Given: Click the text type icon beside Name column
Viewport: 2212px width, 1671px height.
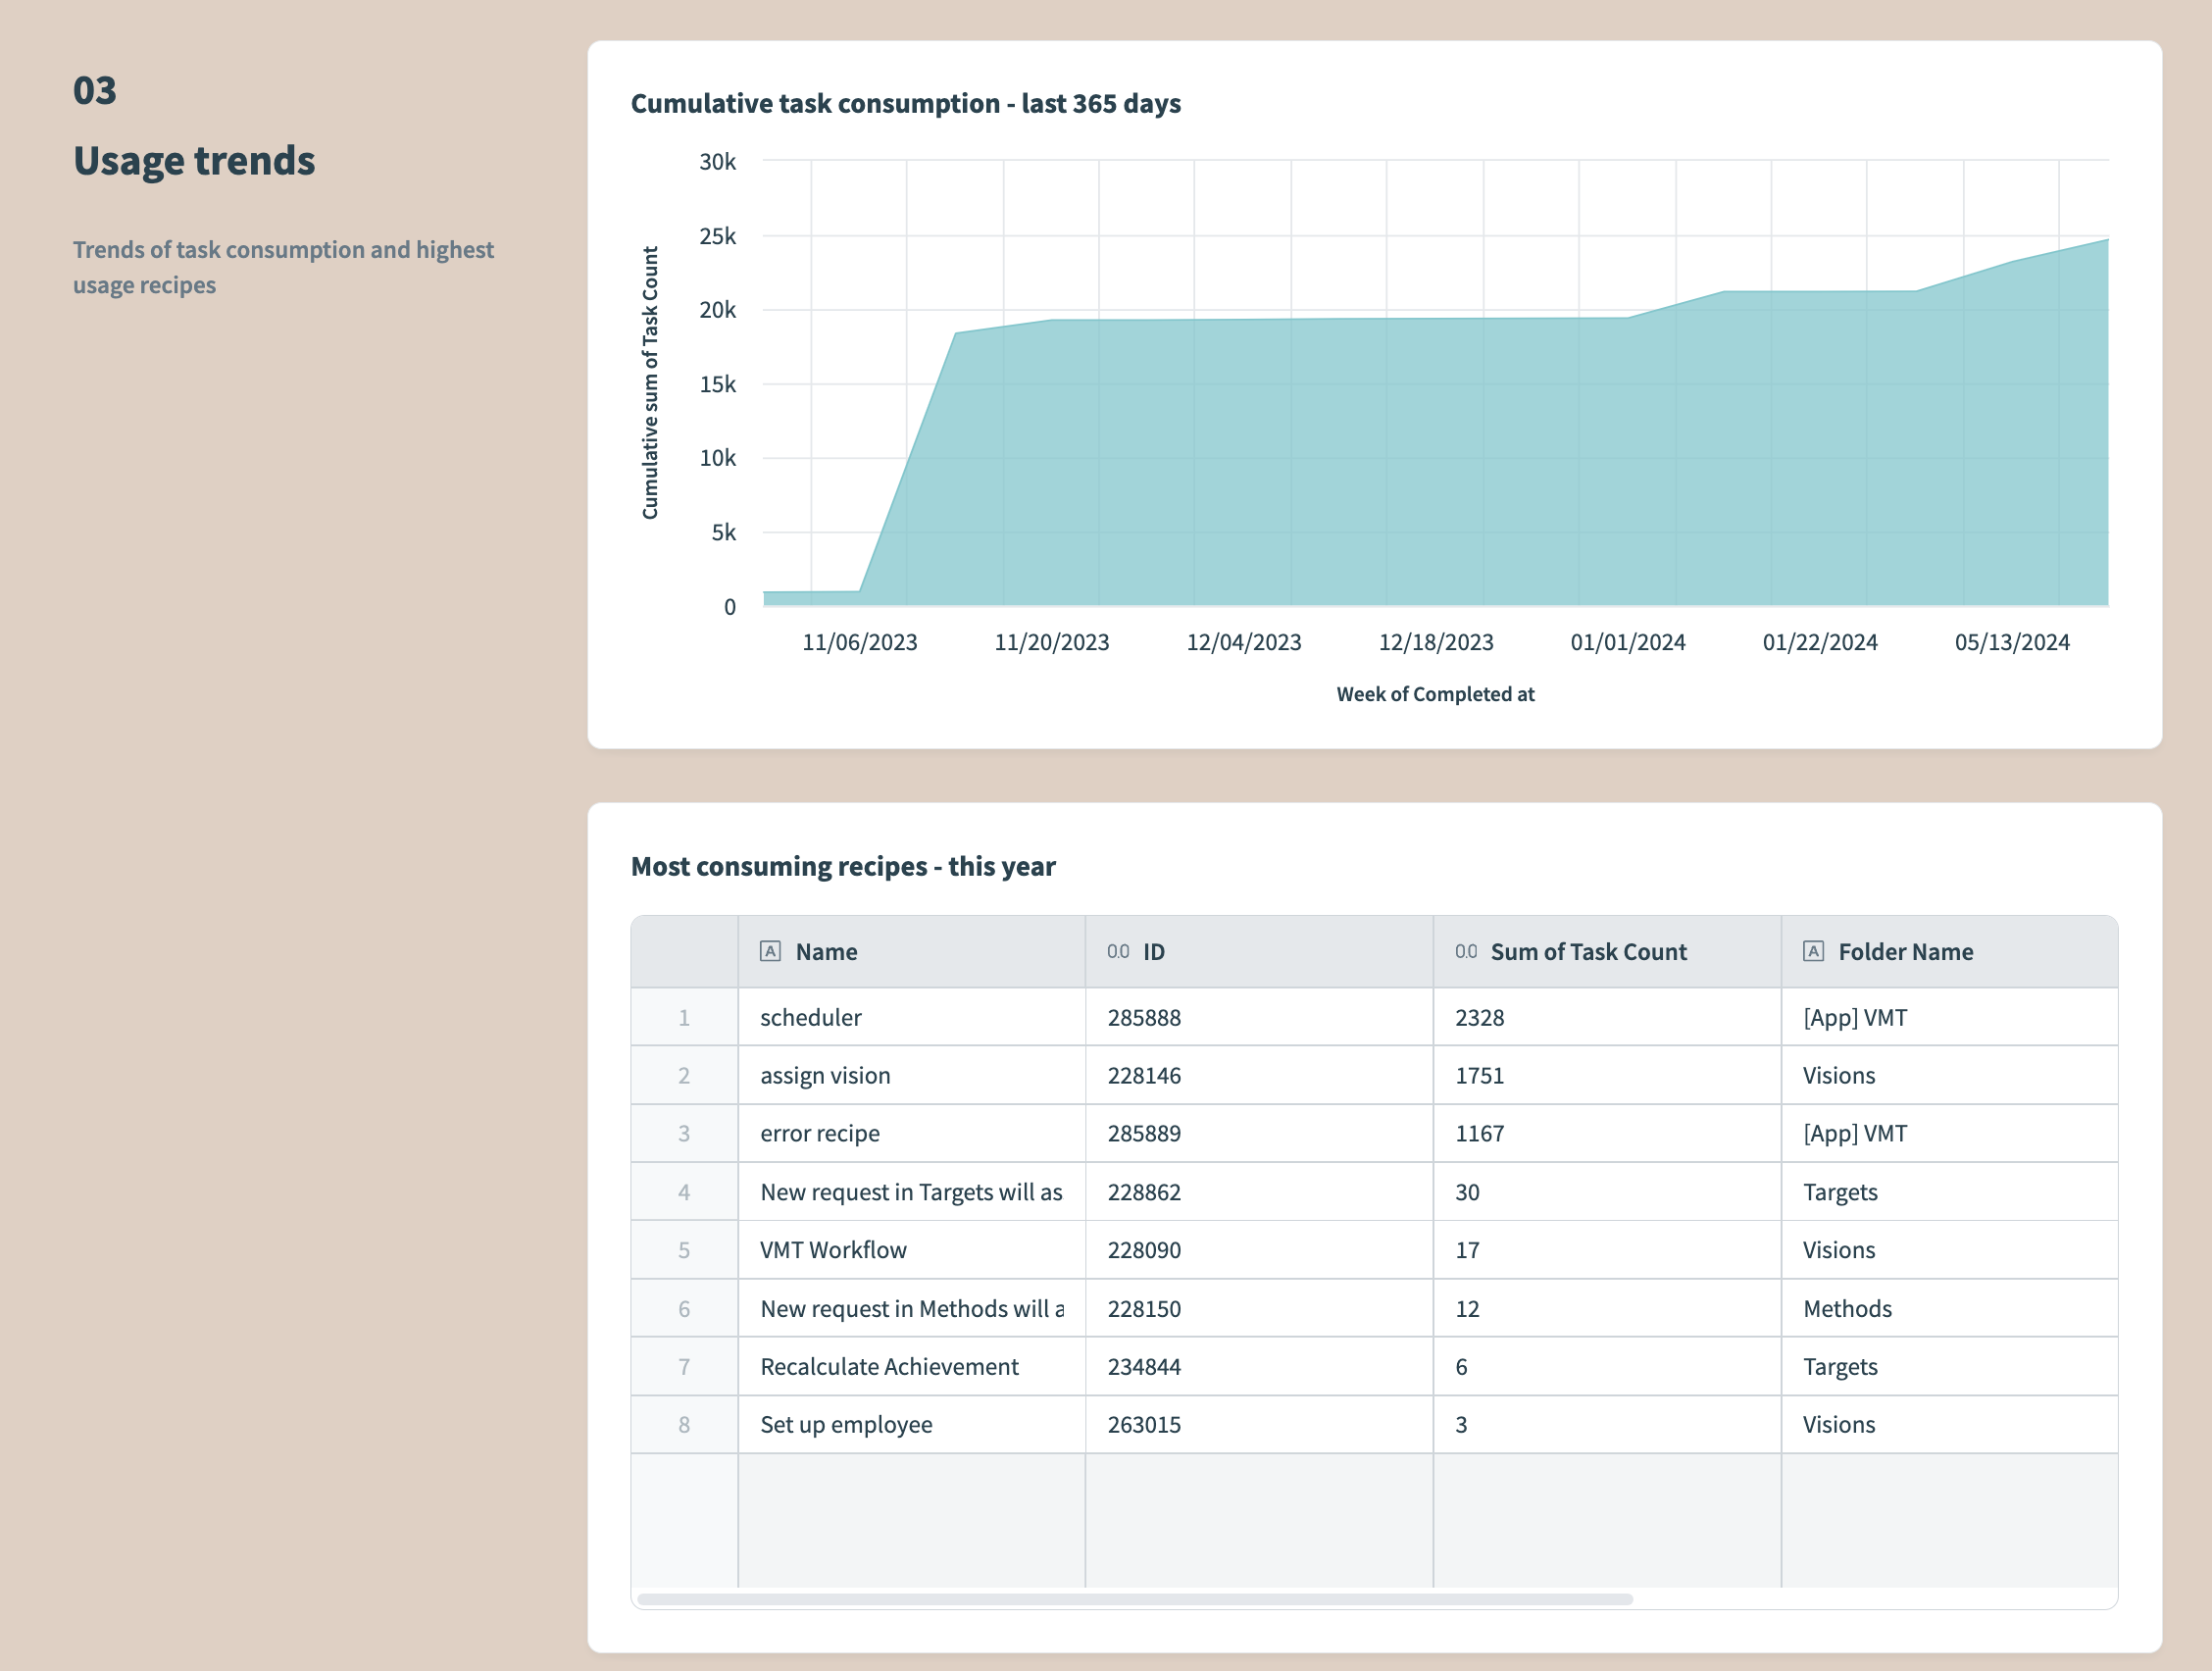Looking at the screenshot, I should point(770,951).
